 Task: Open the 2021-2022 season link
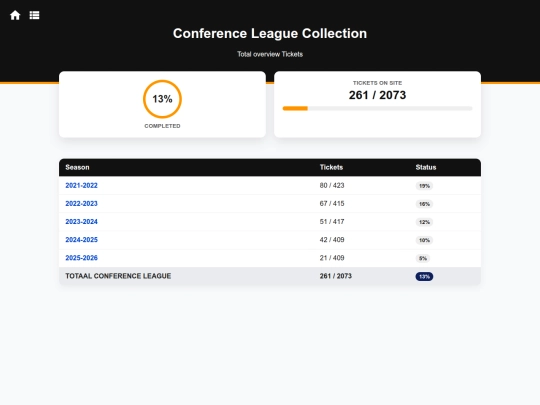pos(81,186)
